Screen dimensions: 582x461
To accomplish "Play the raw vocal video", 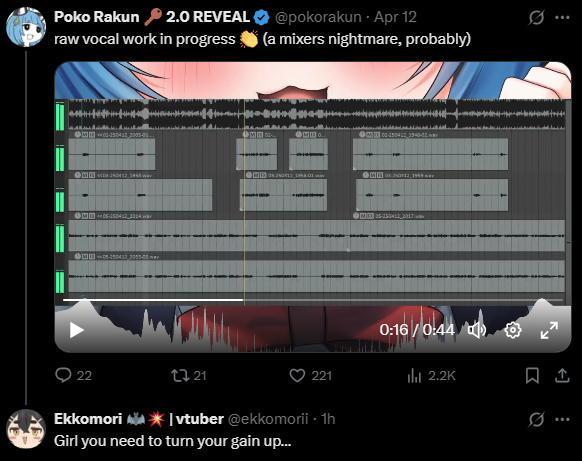I will [x=76, y=330].
